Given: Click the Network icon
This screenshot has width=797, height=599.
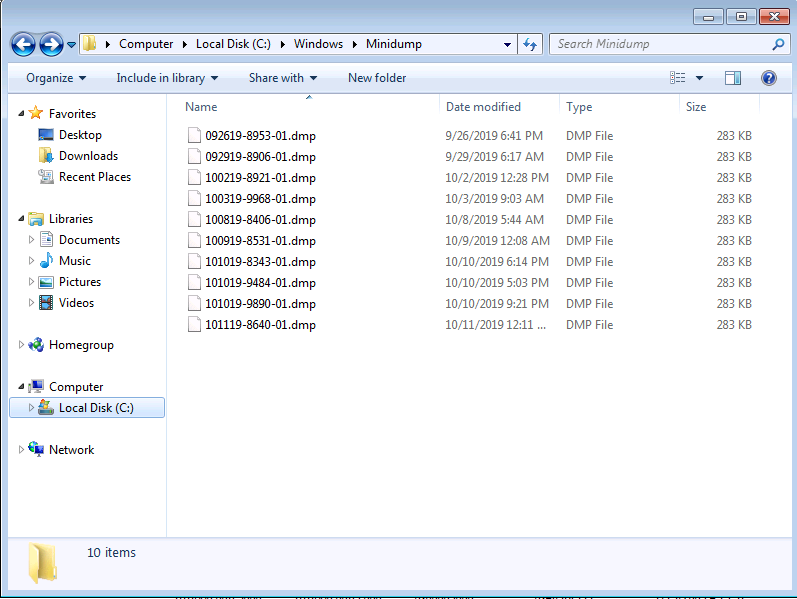Looking at the screenshot, I should [x=36, y=449].
